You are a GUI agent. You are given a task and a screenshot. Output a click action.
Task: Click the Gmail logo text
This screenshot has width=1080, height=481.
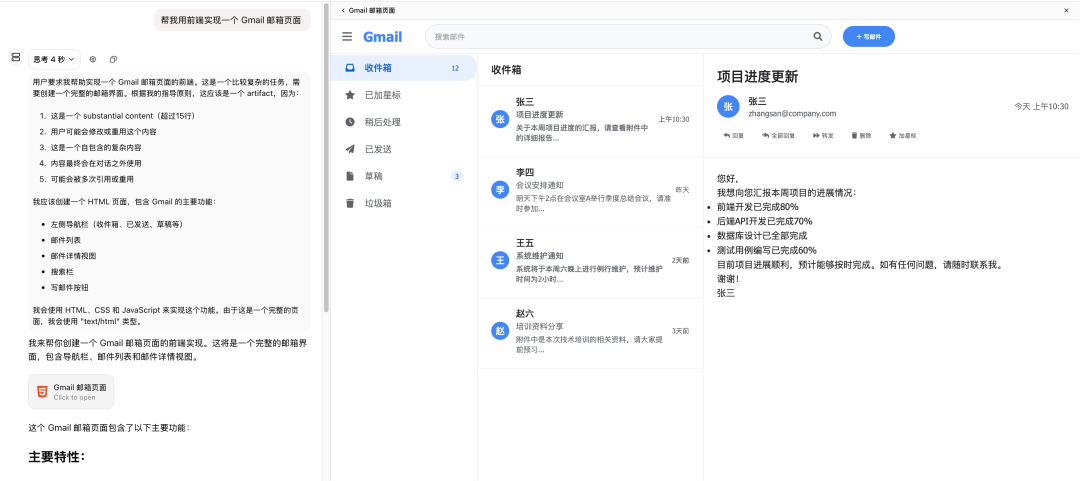[x=383, y=37]
